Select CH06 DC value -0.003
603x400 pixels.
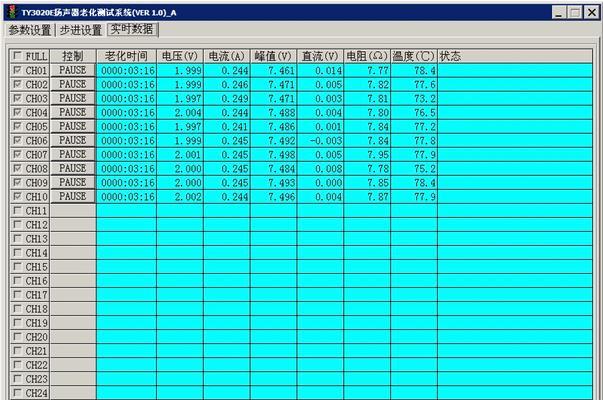click(x=320, y=140)
